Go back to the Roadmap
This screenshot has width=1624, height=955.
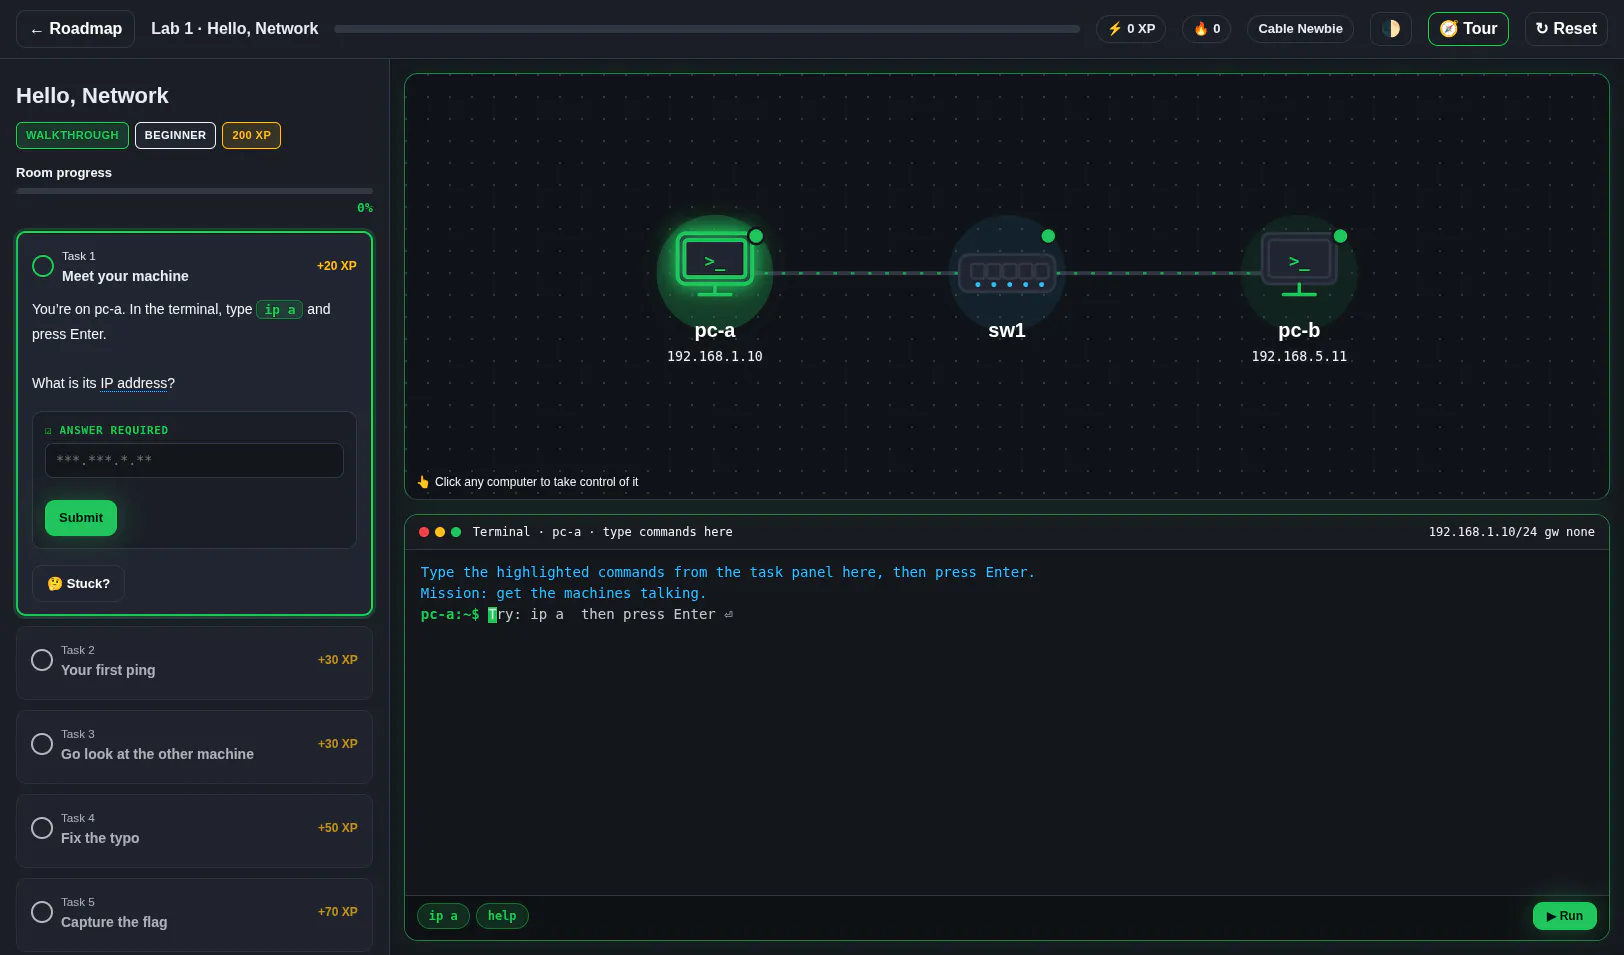click(75, 29)
